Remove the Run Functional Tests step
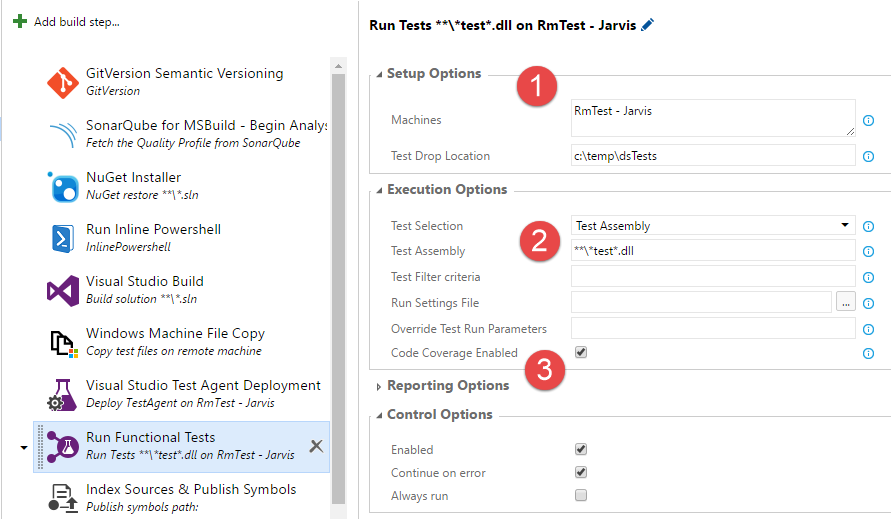Viewport: 891px width, 519px height. [x=316, y=446]
